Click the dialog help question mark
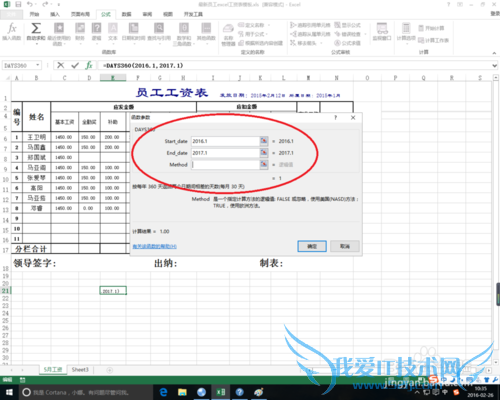 (x=336, y=117)
